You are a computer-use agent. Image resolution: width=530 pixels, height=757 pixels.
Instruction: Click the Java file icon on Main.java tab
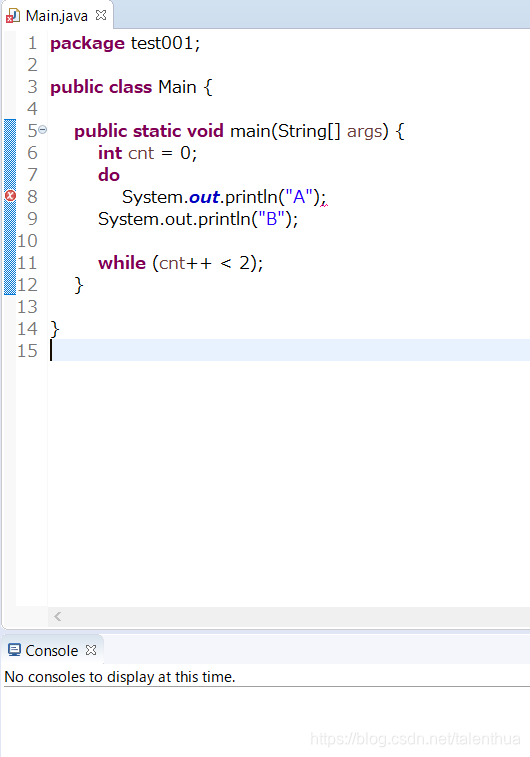pos(13,16)
